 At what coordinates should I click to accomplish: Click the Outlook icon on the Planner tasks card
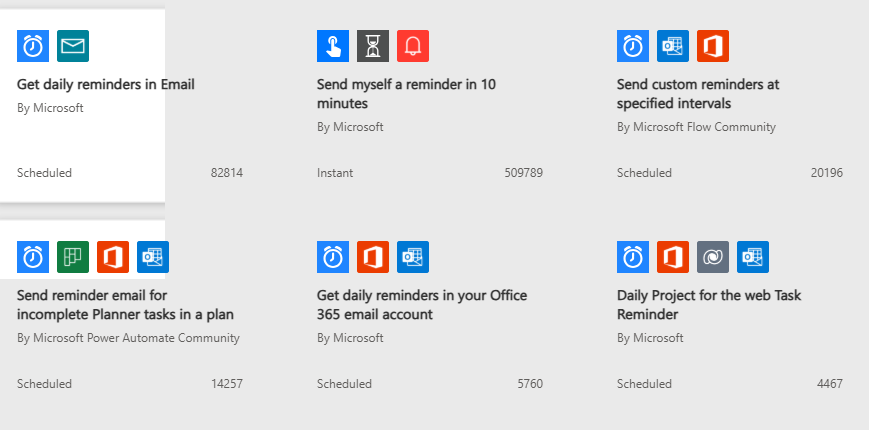pyautogui.click(x=153, y=257)
